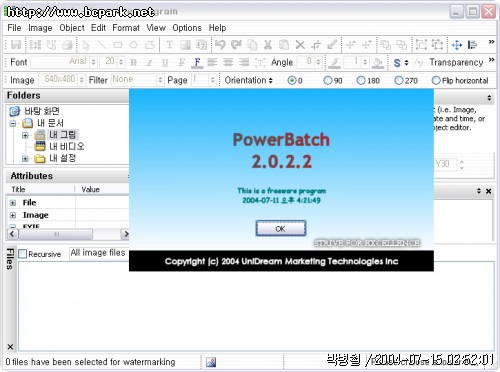Expand the My Pictures (내 그림) tree node
The height and width of the screenshot is (372, 500).
pyautogui.click(x=25, y=135)
